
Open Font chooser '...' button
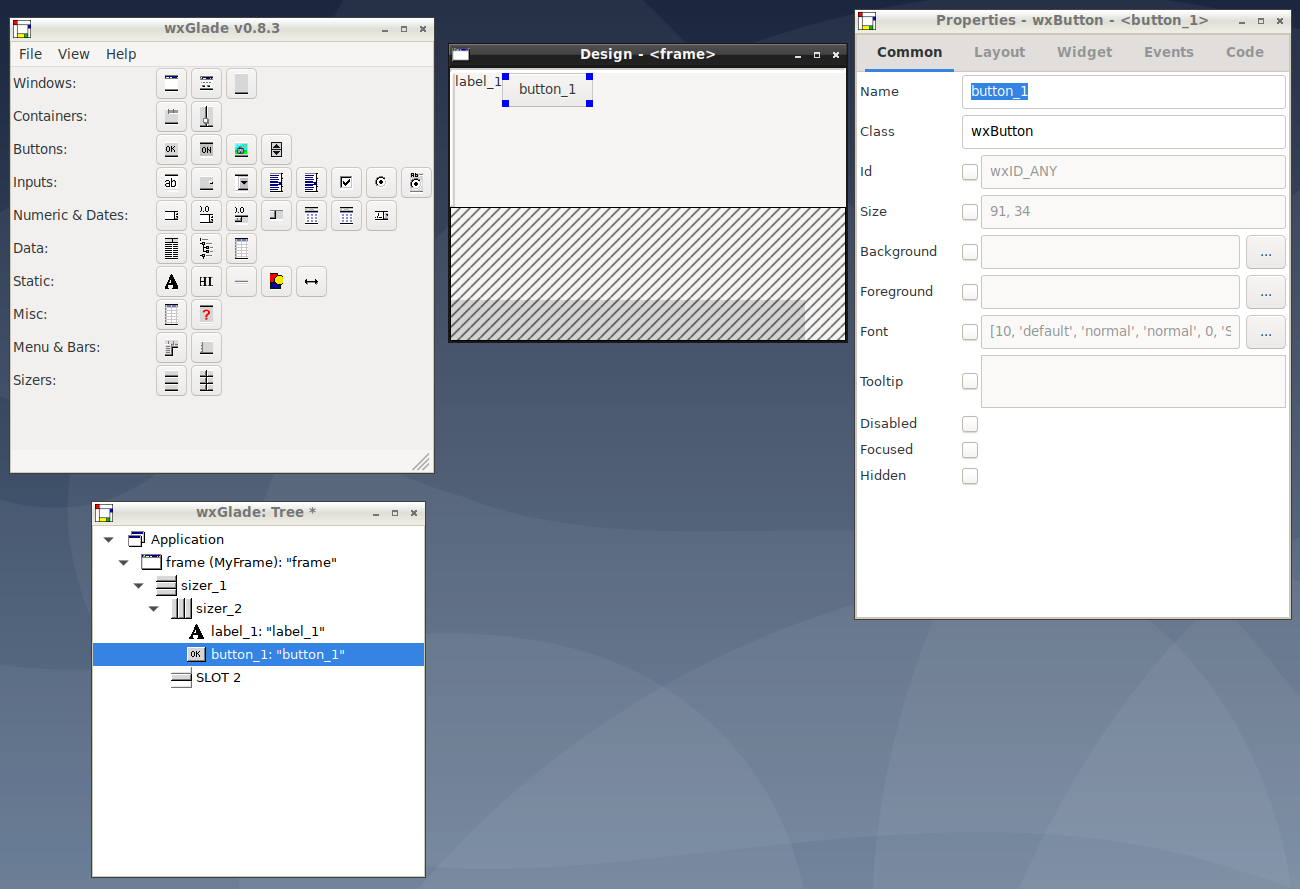[x=1266, y=332]
